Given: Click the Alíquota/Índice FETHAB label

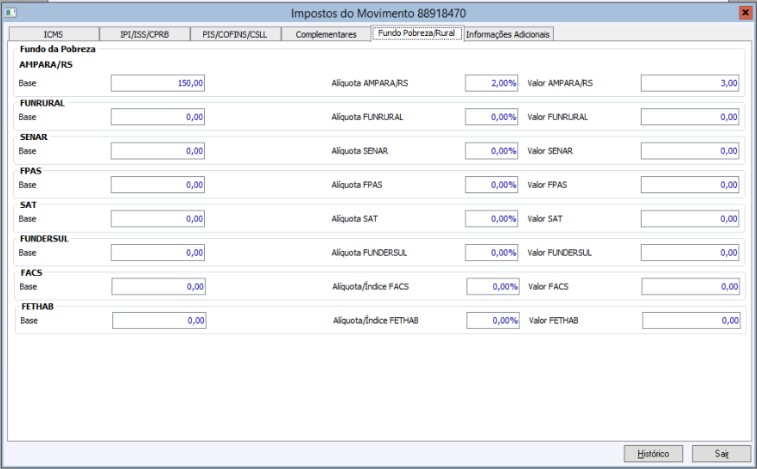Looking at the screenshot, I should coord(376,320).
